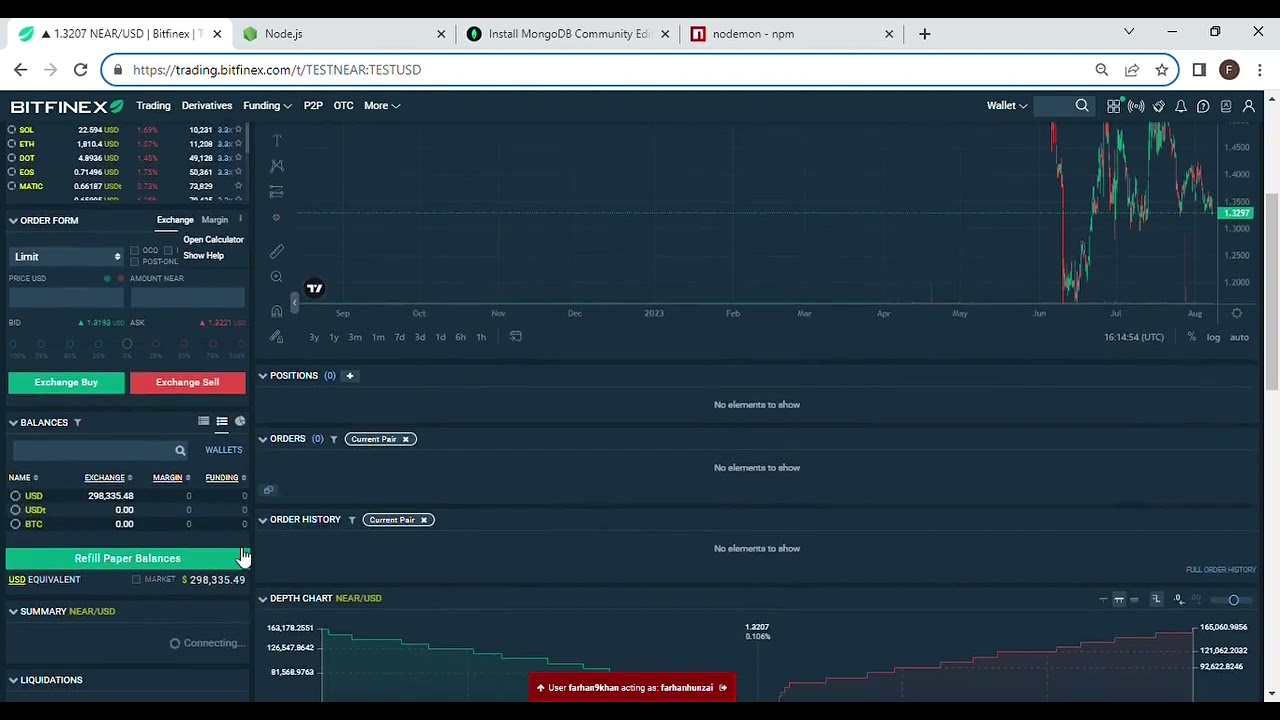This screenshot has width=1280, height=720.
Task: Open the Limit order type dropdown
Action: tap(66, 257)
